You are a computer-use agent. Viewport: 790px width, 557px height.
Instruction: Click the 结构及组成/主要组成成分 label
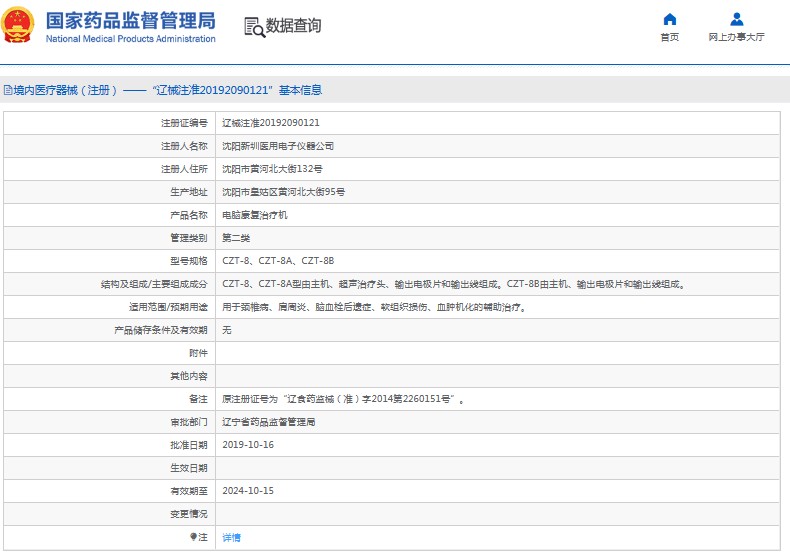pyautogui.click(x=154, y=284)
